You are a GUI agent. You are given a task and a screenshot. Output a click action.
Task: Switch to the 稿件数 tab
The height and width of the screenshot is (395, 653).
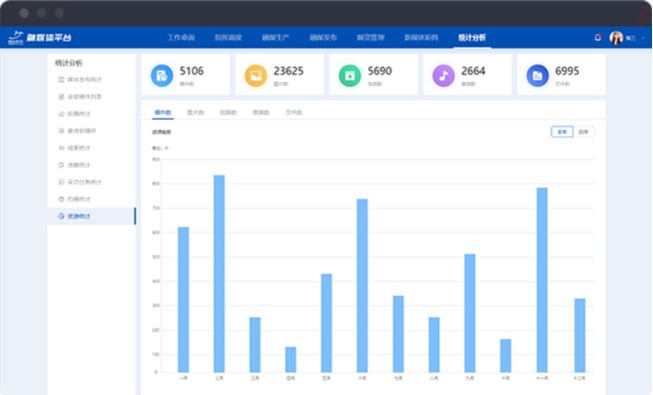pos(163,112)
